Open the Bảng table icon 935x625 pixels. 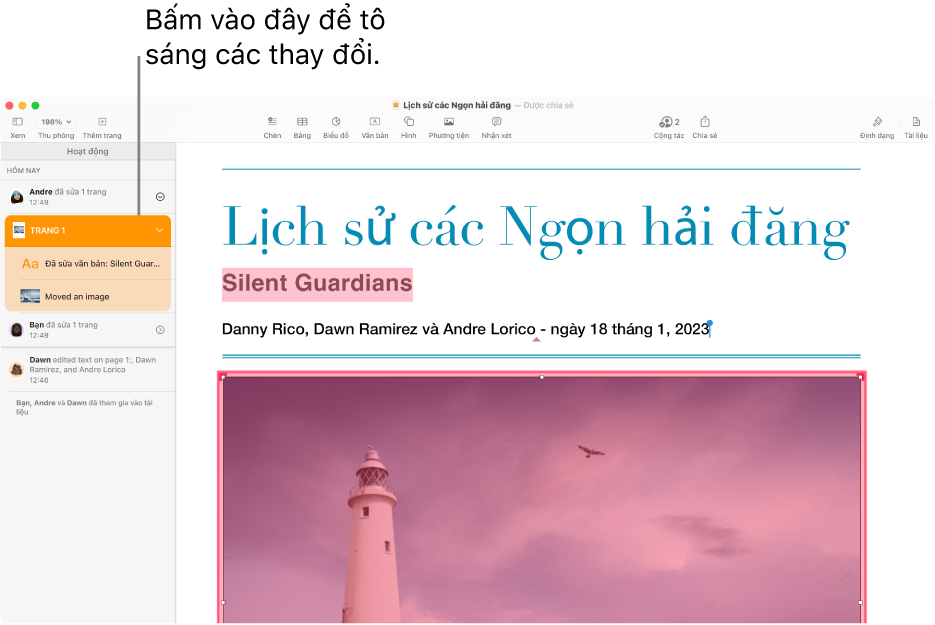coord(302,121)
